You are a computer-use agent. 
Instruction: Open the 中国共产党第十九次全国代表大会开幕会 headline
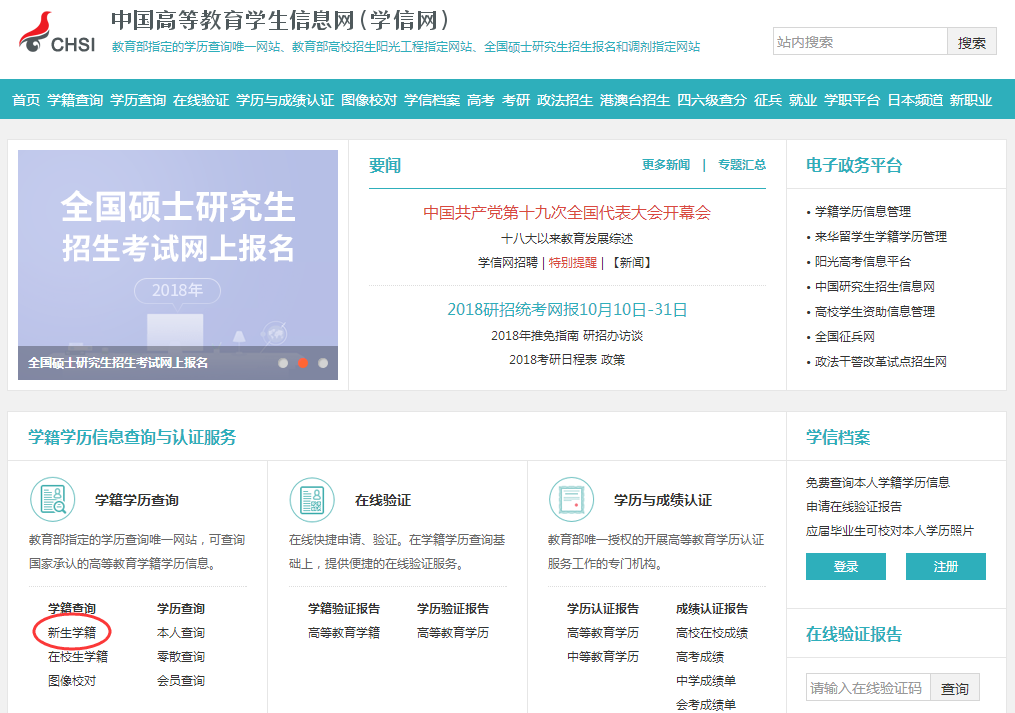coord(567,212)
